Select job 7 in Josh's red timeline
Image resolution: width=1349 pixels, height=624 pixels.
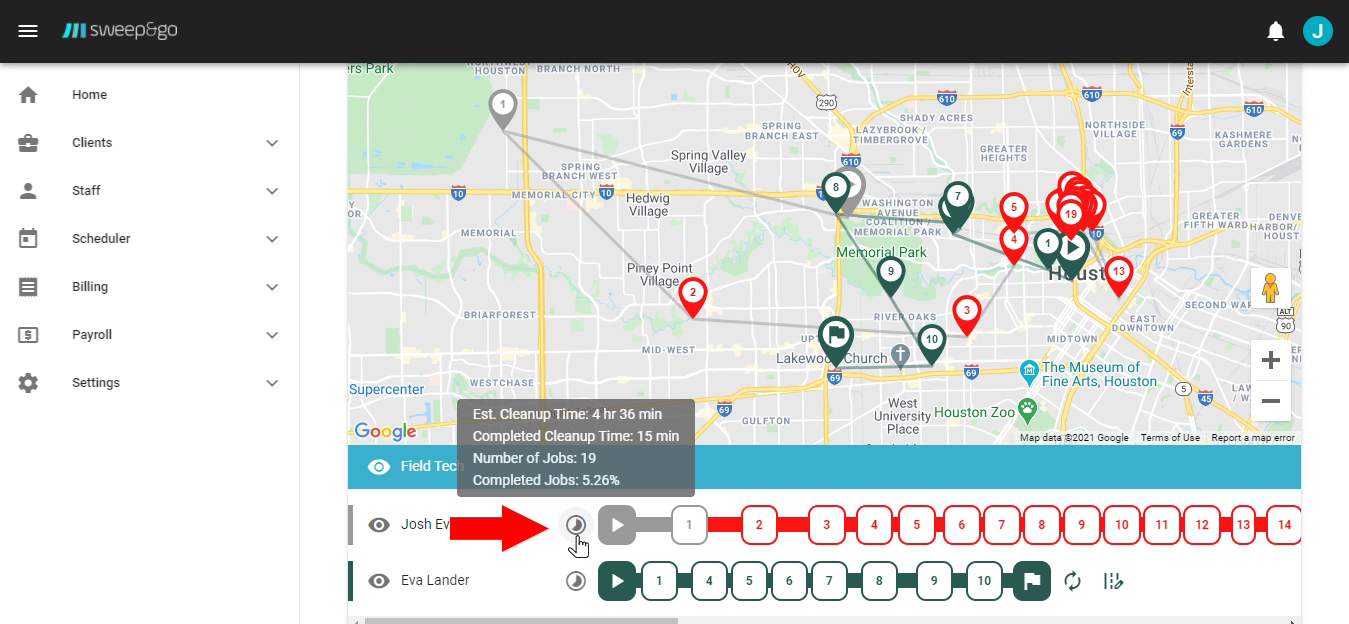(x=1001, y=525)
